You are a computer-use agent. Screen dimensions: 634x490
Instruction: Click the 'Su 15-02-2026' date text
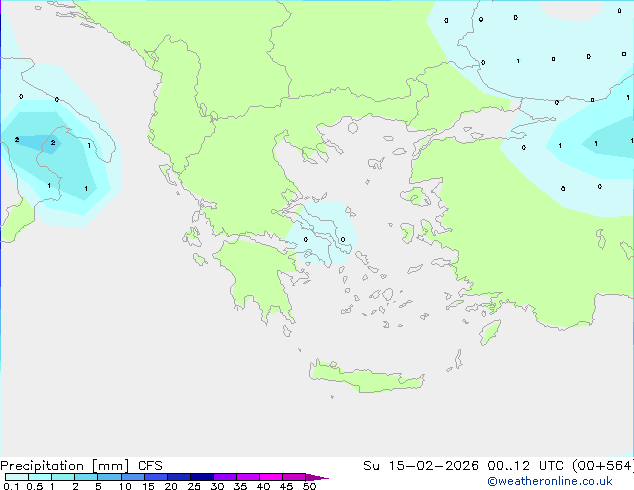[421, 466]
